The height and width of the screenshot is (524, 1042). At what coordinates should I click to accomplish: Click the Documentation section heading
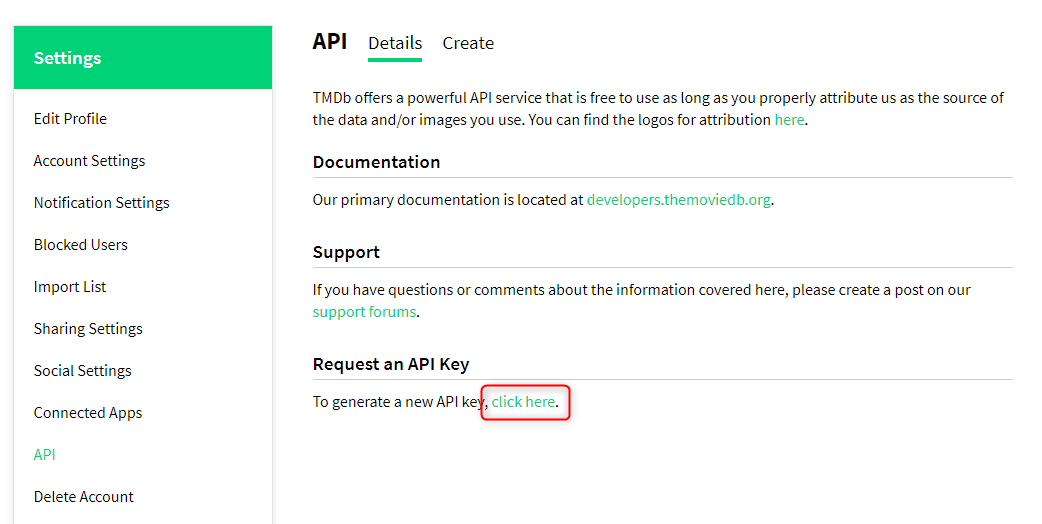[x=376, y=162]
